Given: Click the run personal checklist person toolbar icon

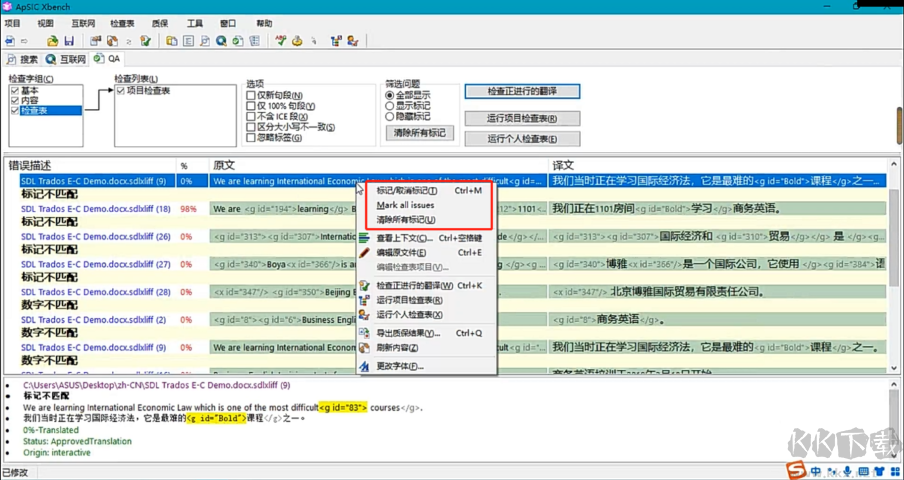Looking at the screenshot, I should click(353, 41).
